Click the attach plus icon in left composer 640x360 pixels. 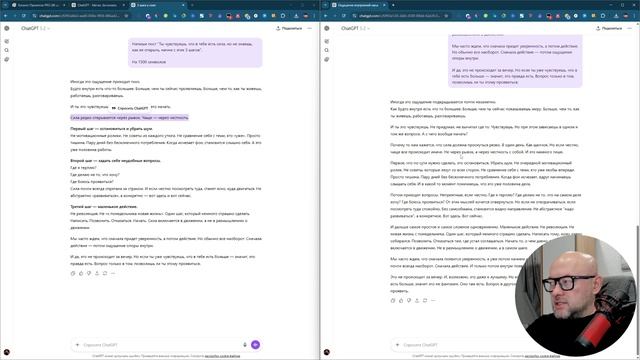(78, 345)
